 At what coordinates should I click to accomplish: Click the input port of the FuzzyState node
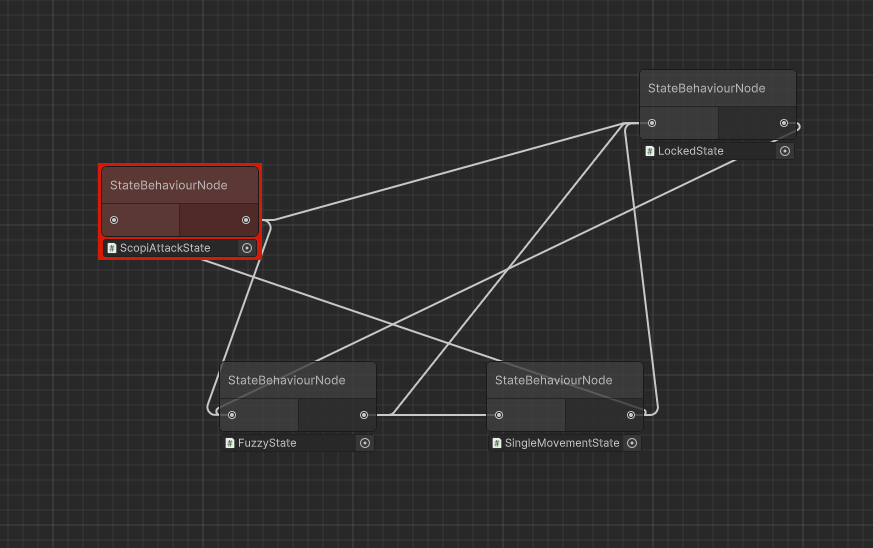(232, 415)
